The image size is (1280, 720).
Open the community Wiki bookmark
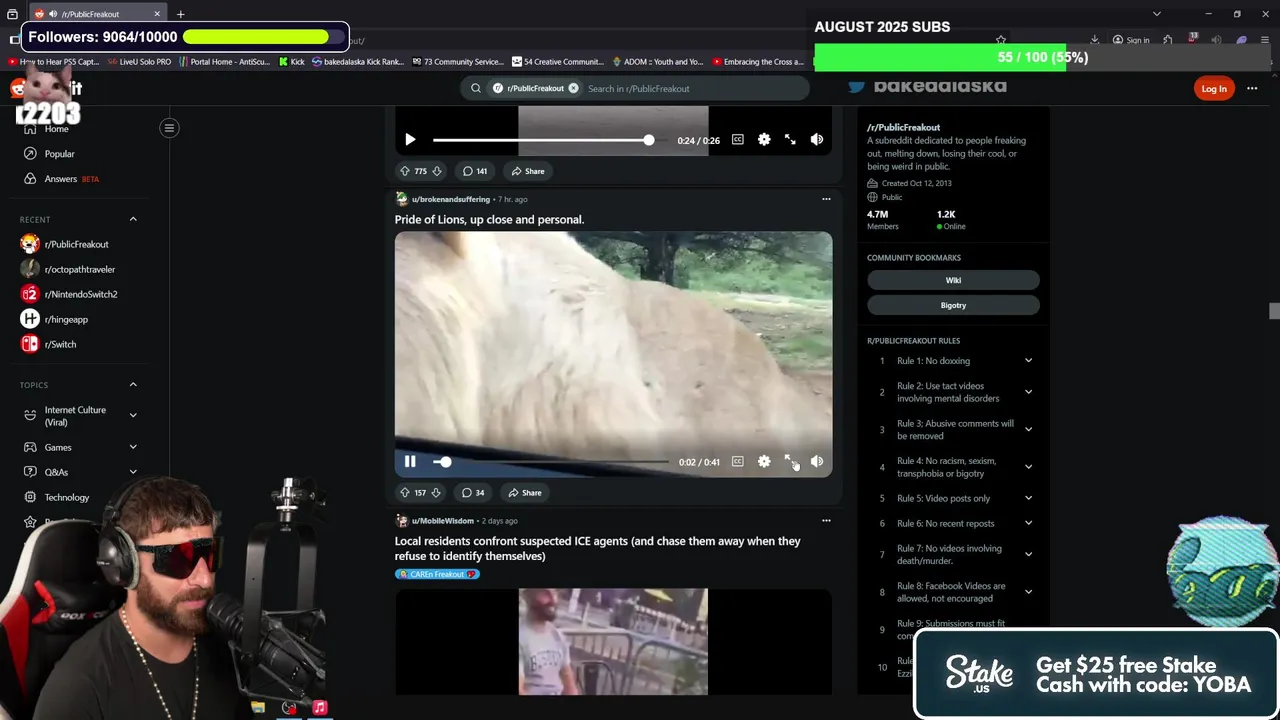tap(953, 280)
